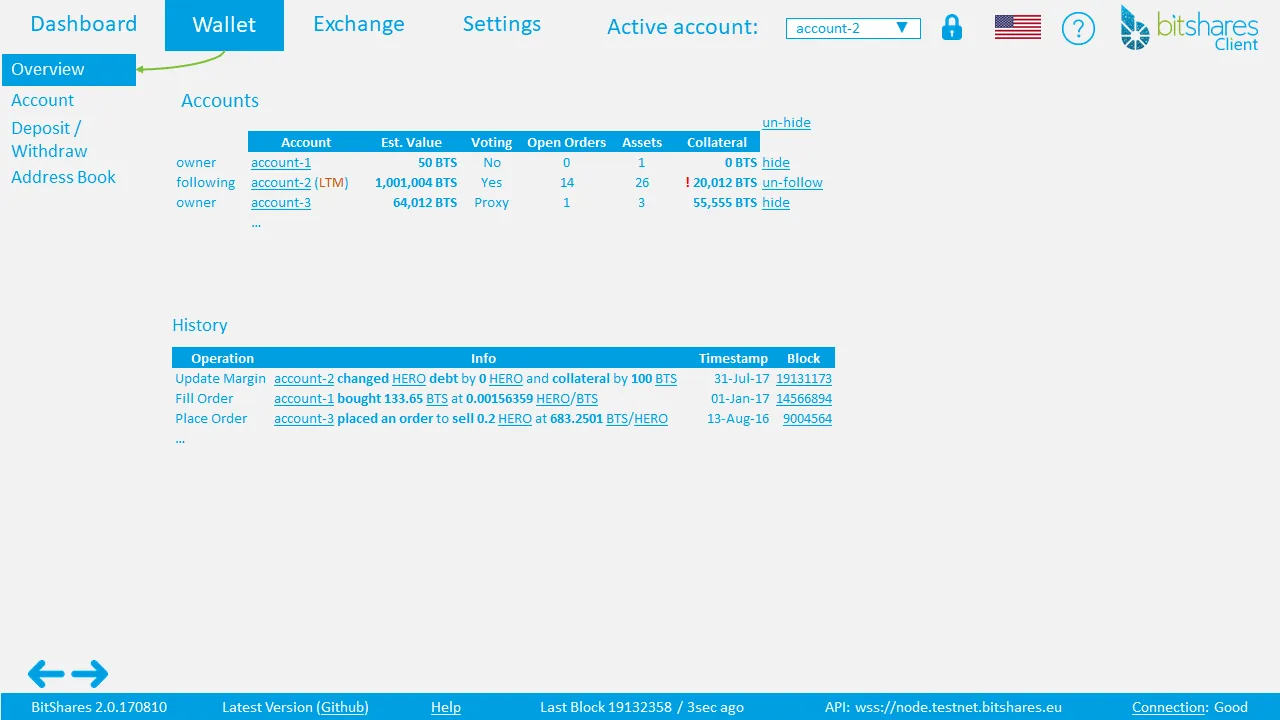
Task: Open account-3 in Place Order history row
Action: pos(304,418)
